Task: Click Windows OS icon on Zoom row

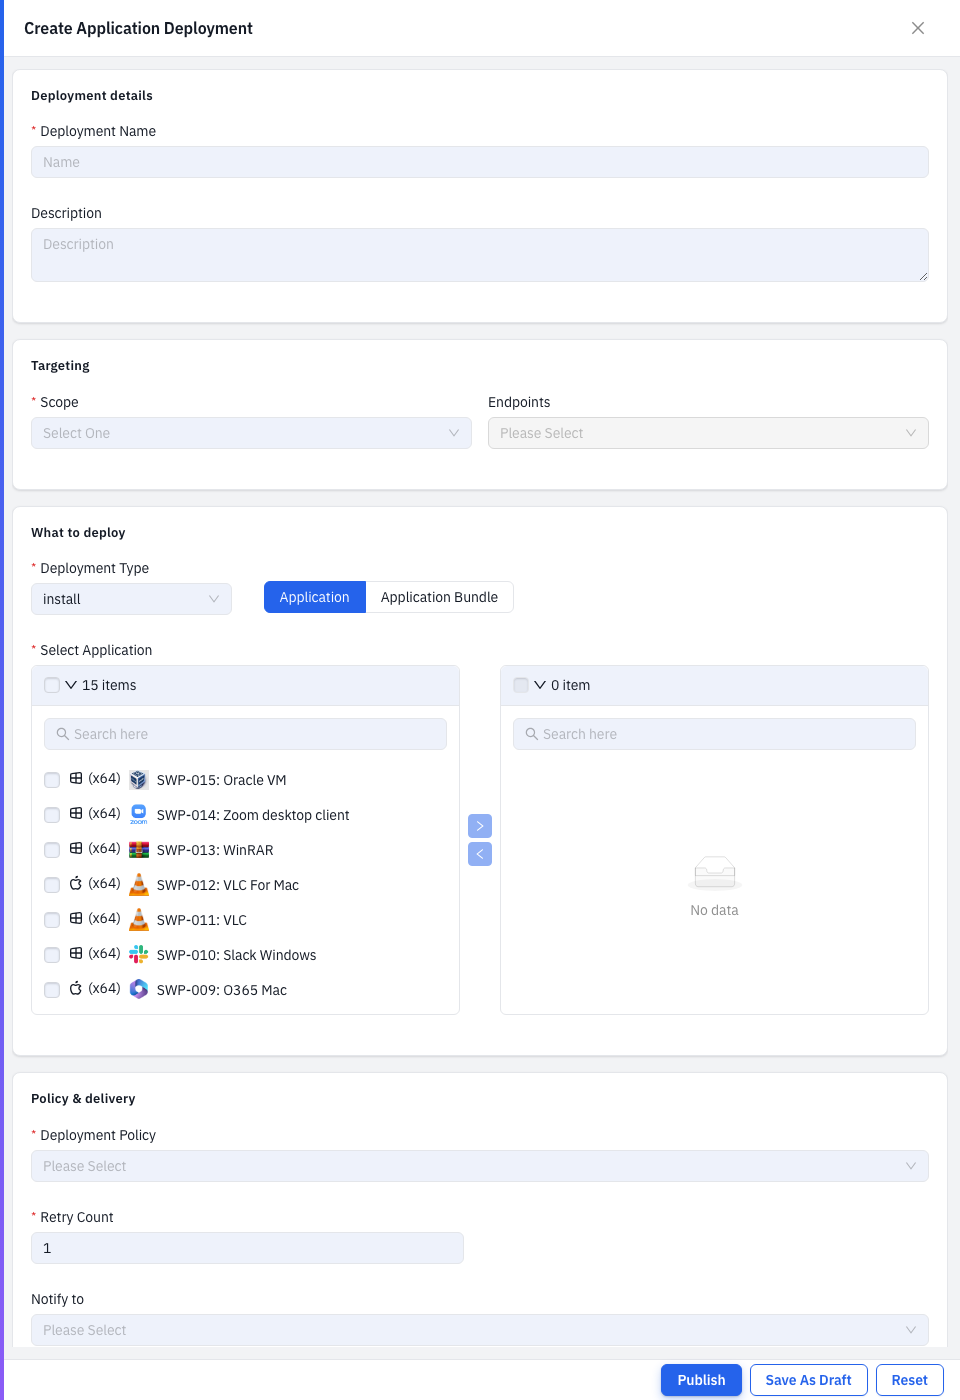Action: [76, 813]
